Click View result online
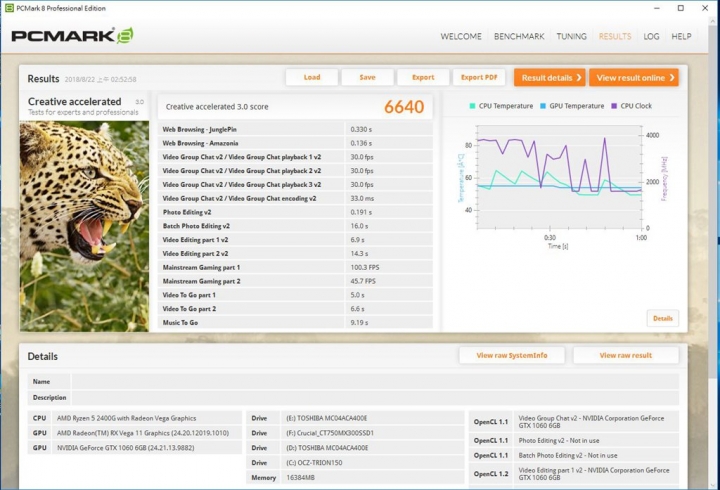Viewport: 720px width, 490px height. [634, 78]
